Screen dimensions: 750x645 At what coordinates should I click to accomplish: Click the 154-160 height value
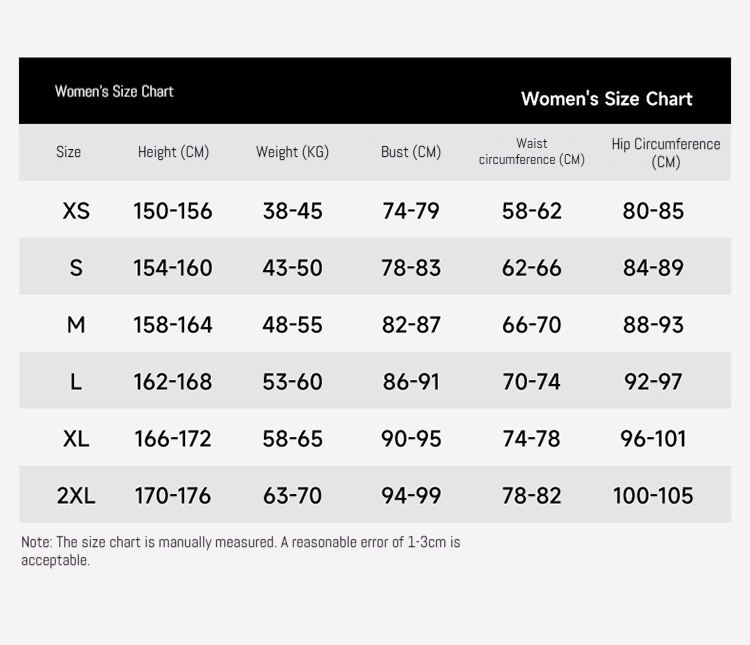(x=173, y=267)
